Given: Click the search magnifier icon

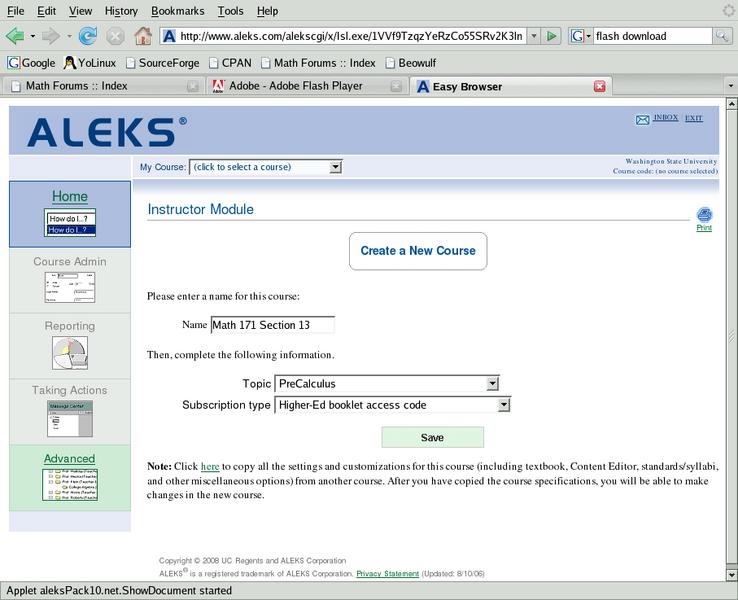Looking at the screenshot, I should [722, 36].
